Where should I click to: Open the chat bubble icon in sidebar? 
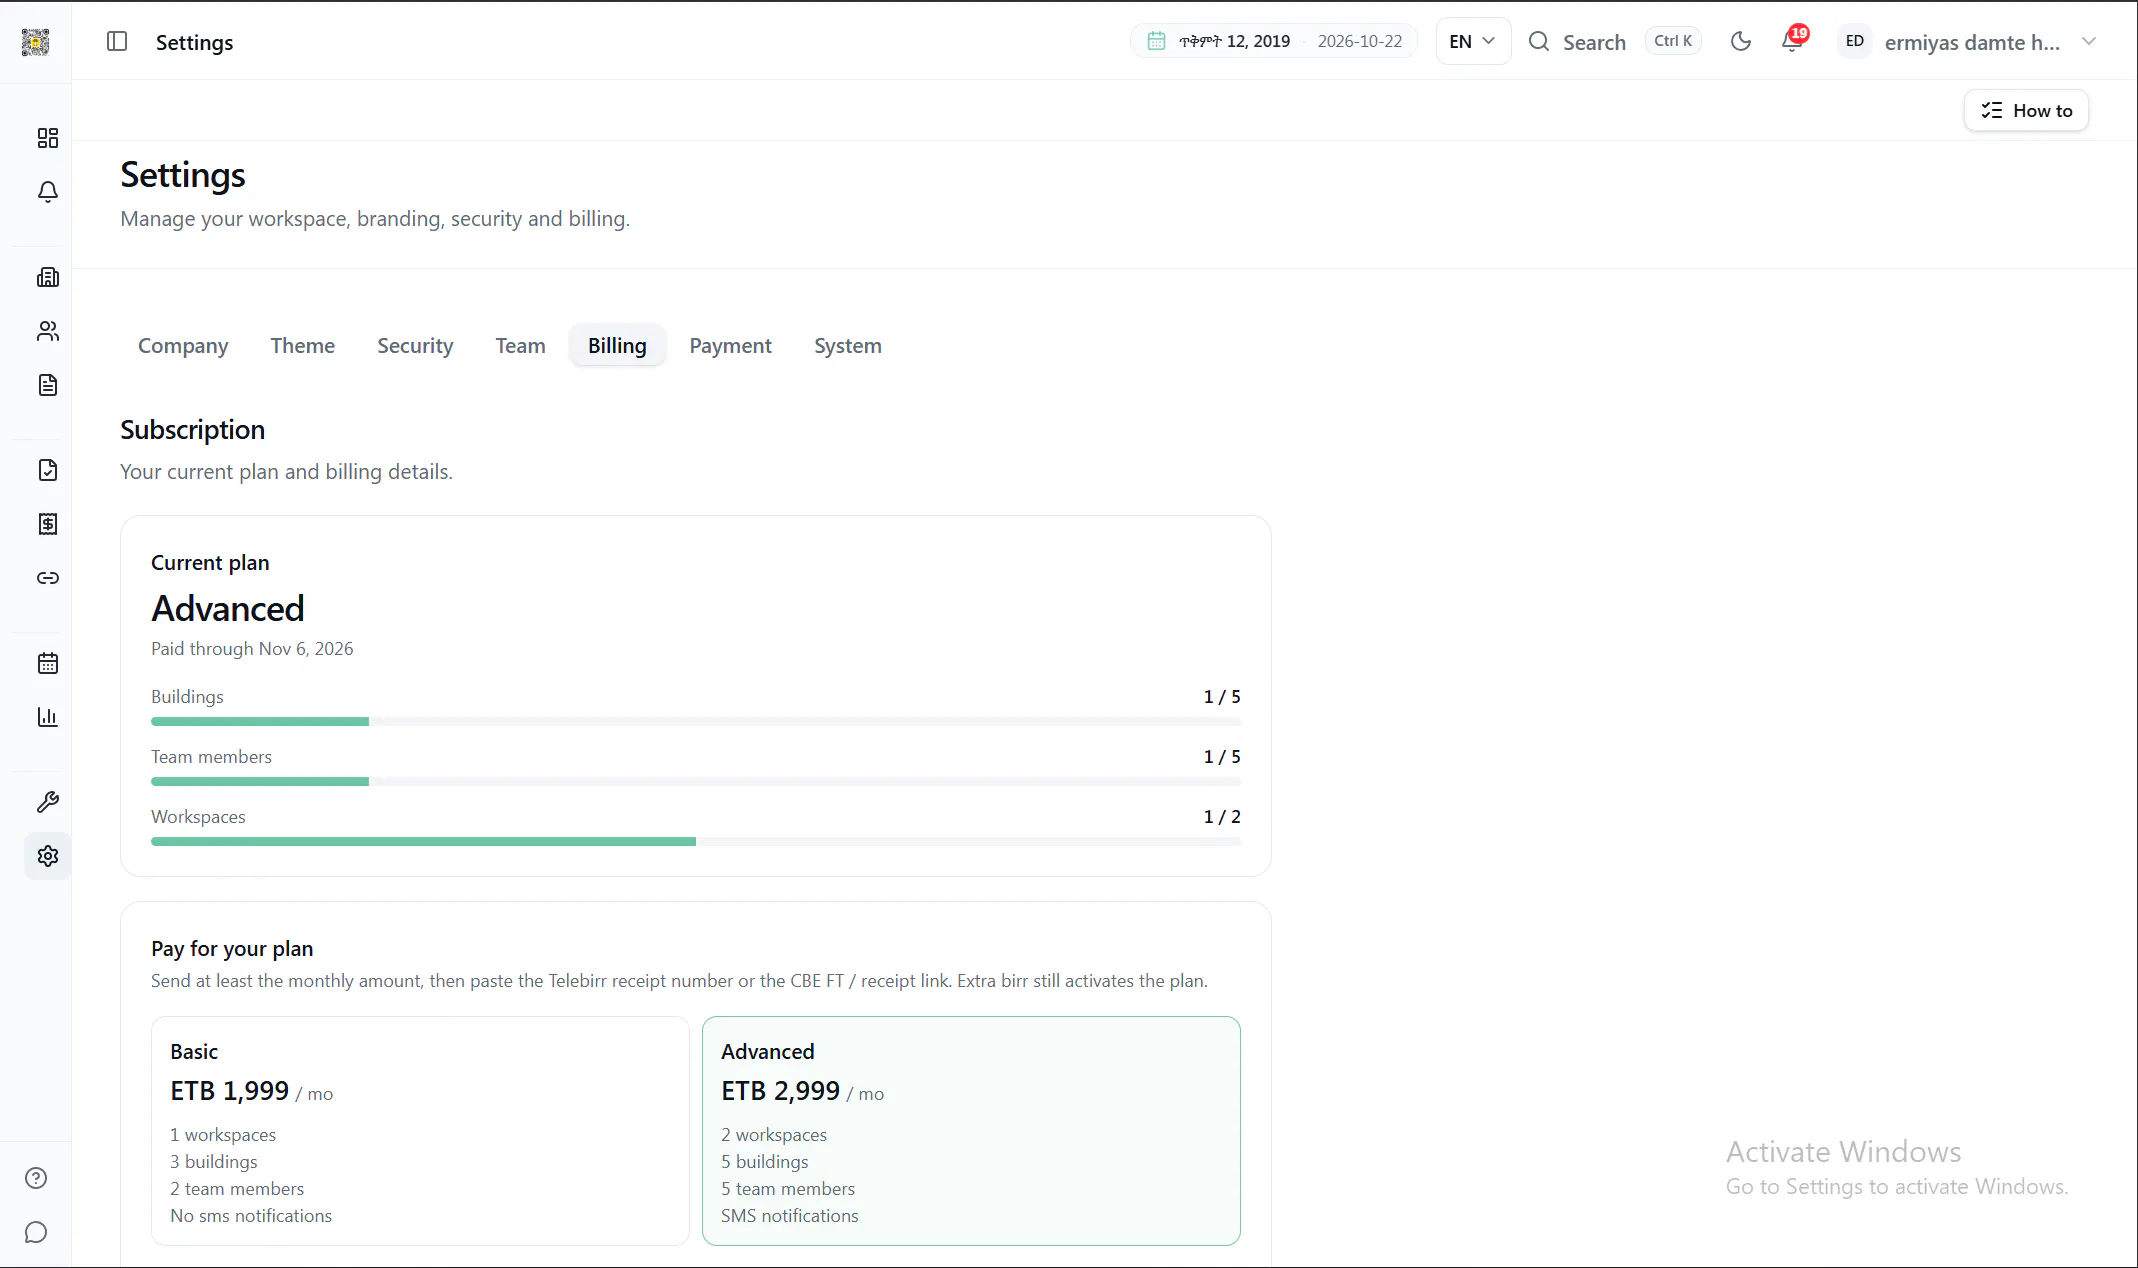click(x=36, y=1232)
